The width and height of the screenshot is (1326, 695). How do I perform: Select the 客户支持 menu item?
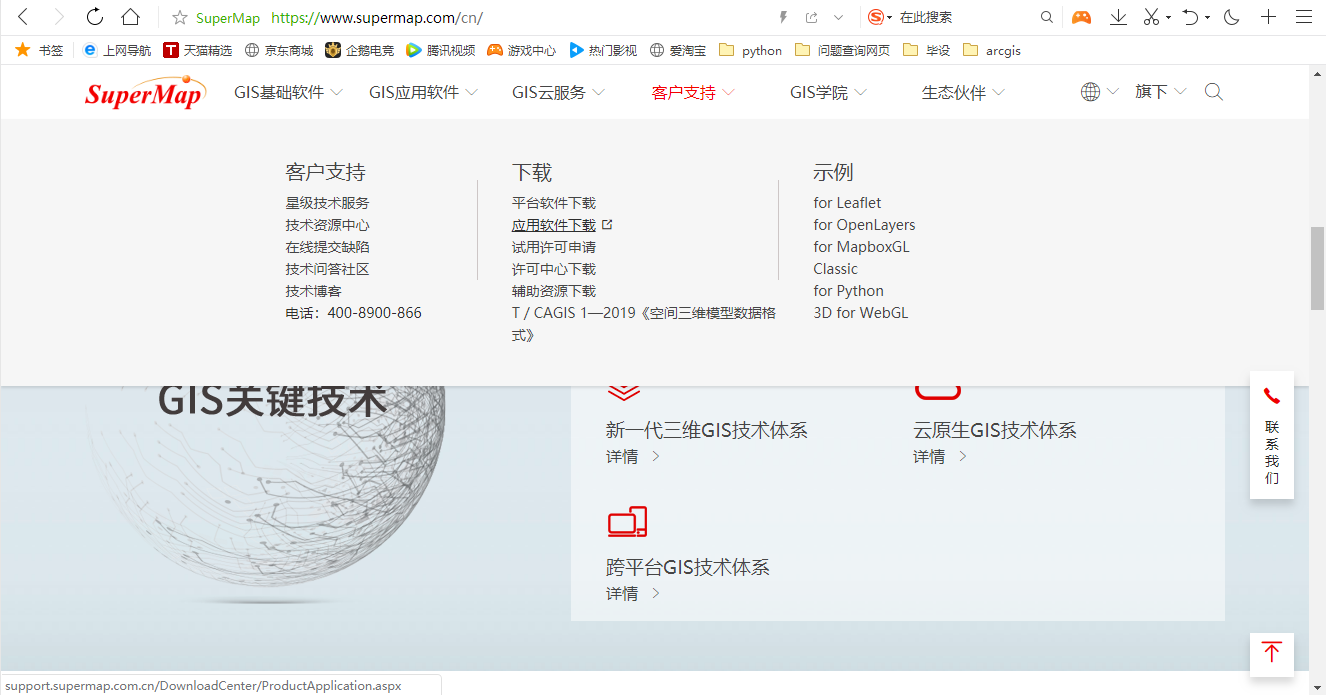(683, 91)
